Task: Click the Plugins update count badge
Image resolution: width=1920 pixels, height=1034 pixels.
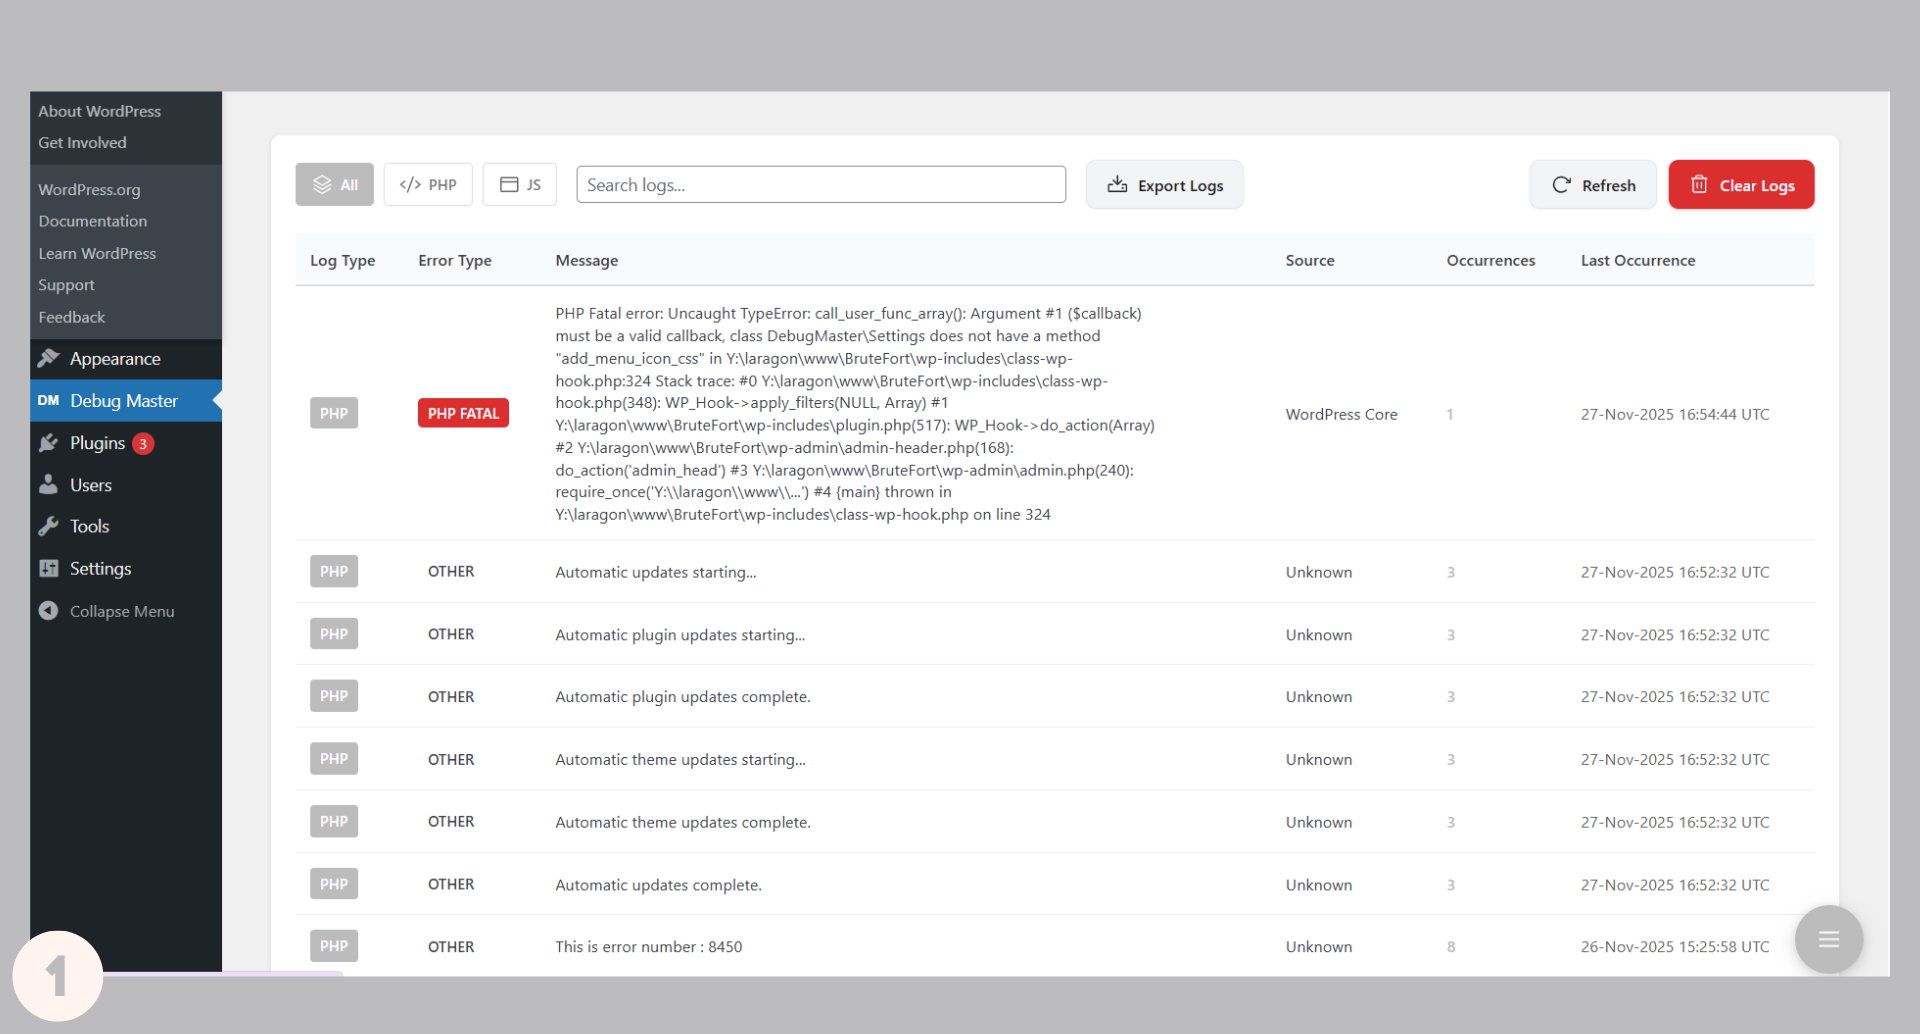Action: (143, 443)
